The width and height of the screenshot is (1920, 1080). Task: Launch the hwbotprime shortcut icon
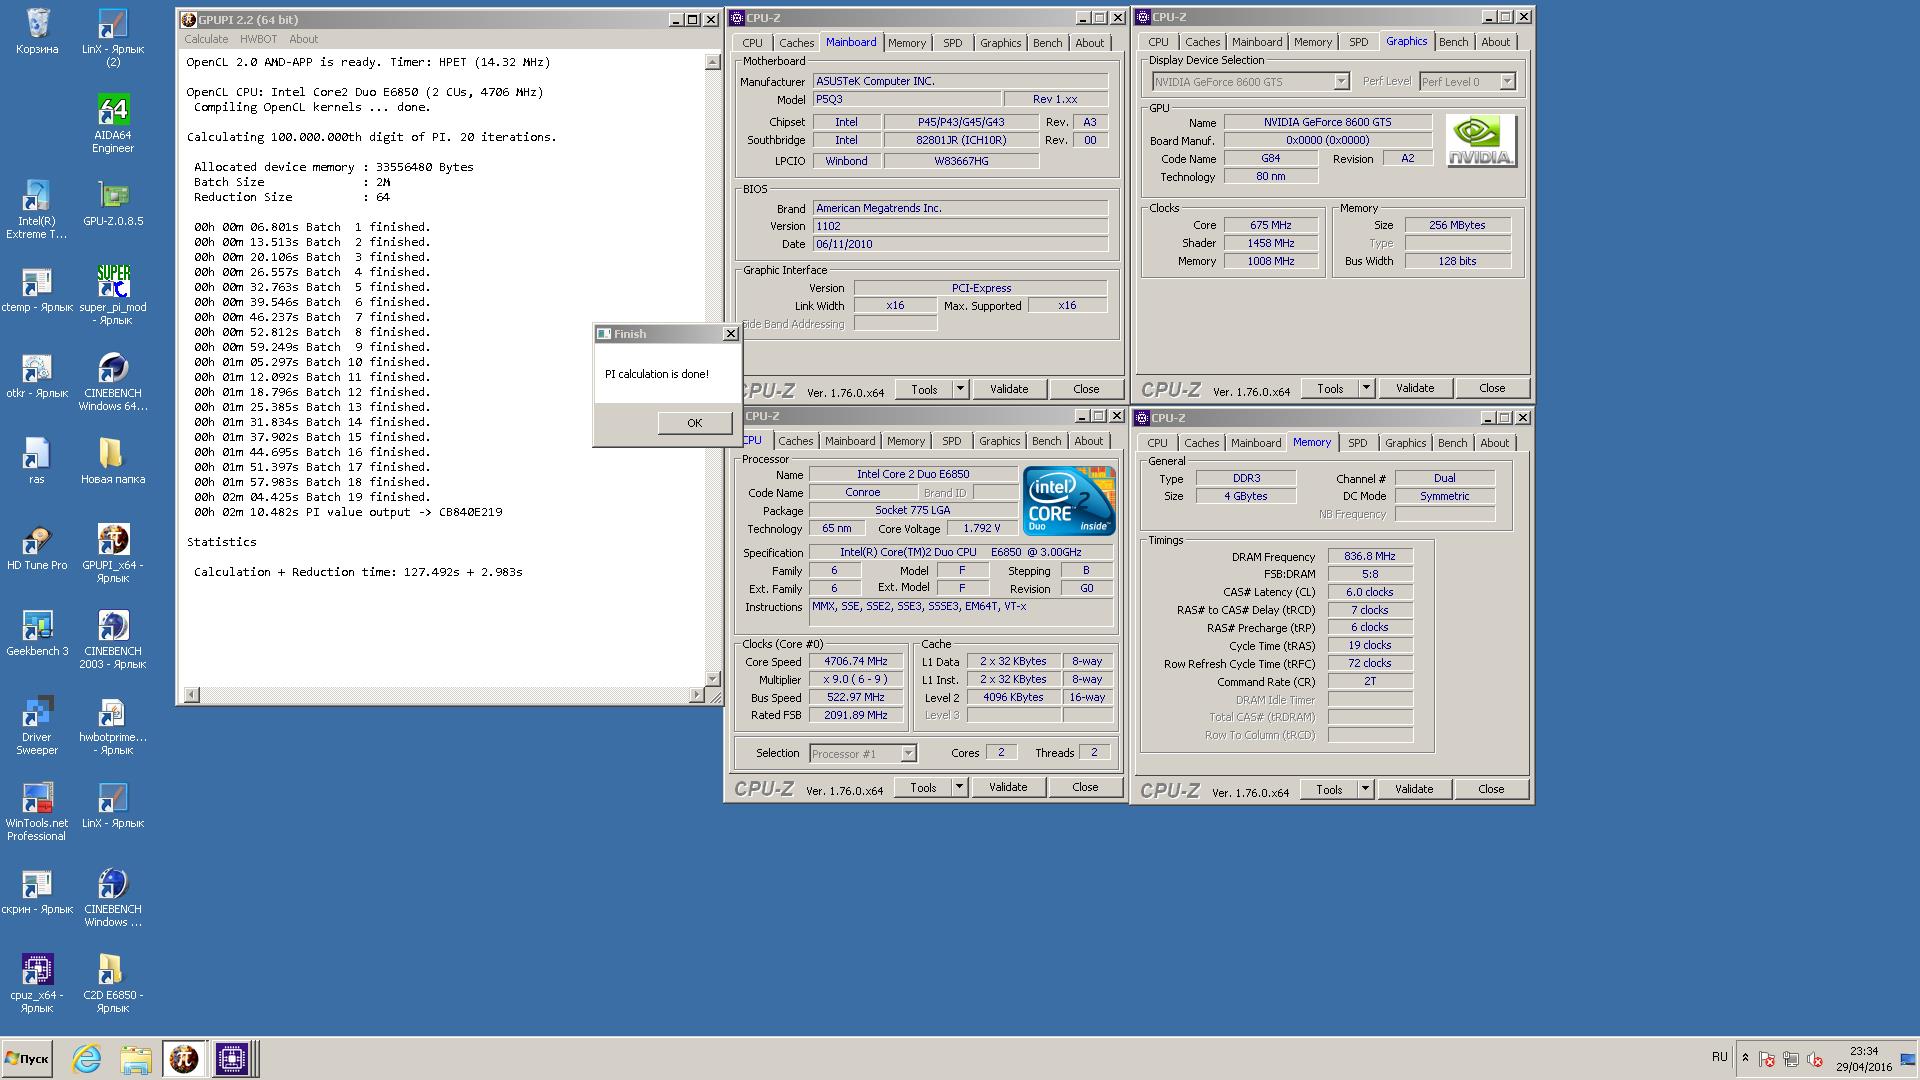pos(113,725)
